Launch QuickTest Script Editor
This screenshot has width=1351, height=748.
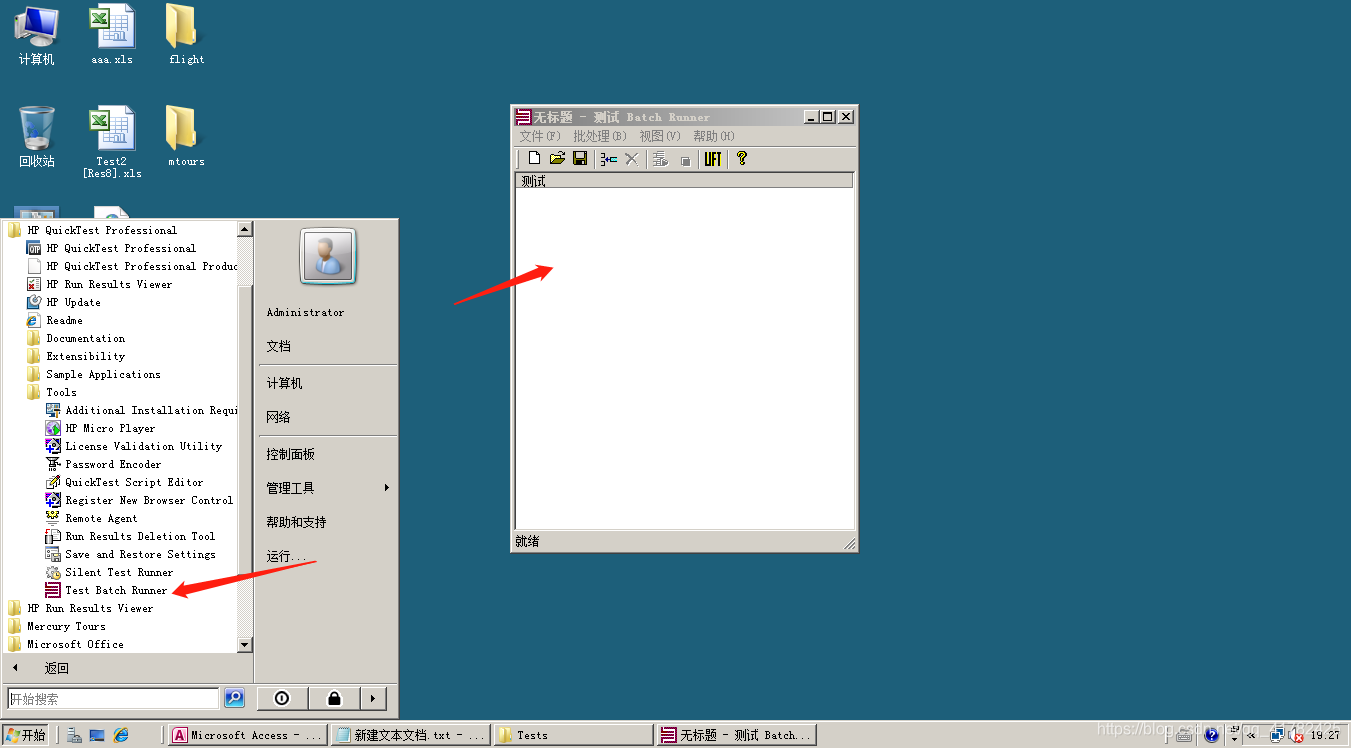124,482
